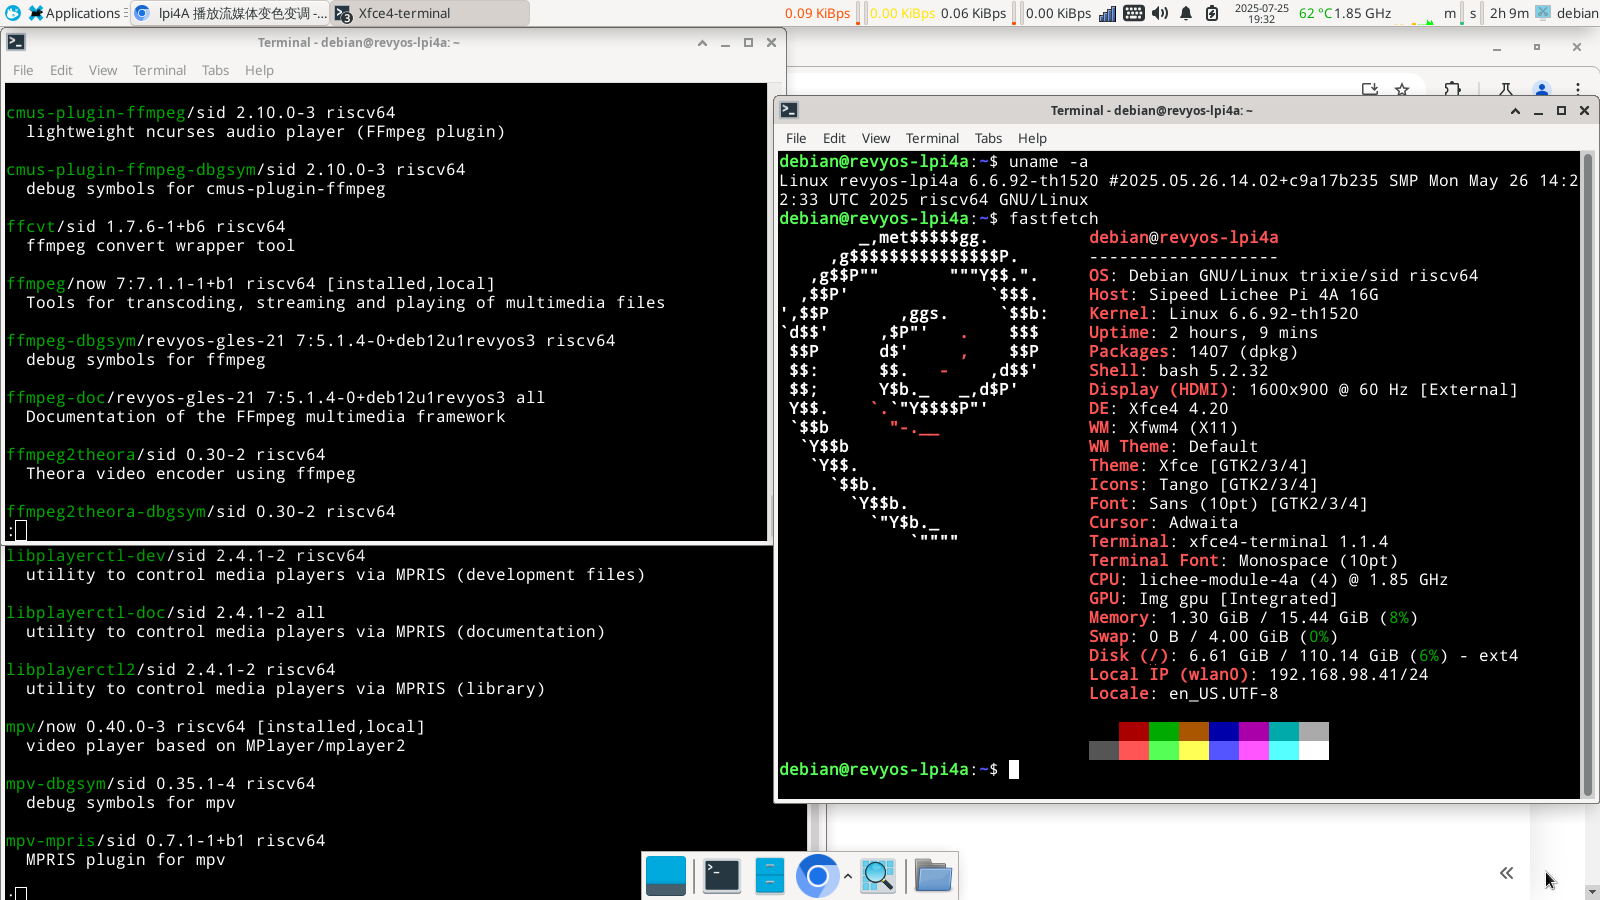Click the red color block in fastfetch

(x=1133, y=731)
